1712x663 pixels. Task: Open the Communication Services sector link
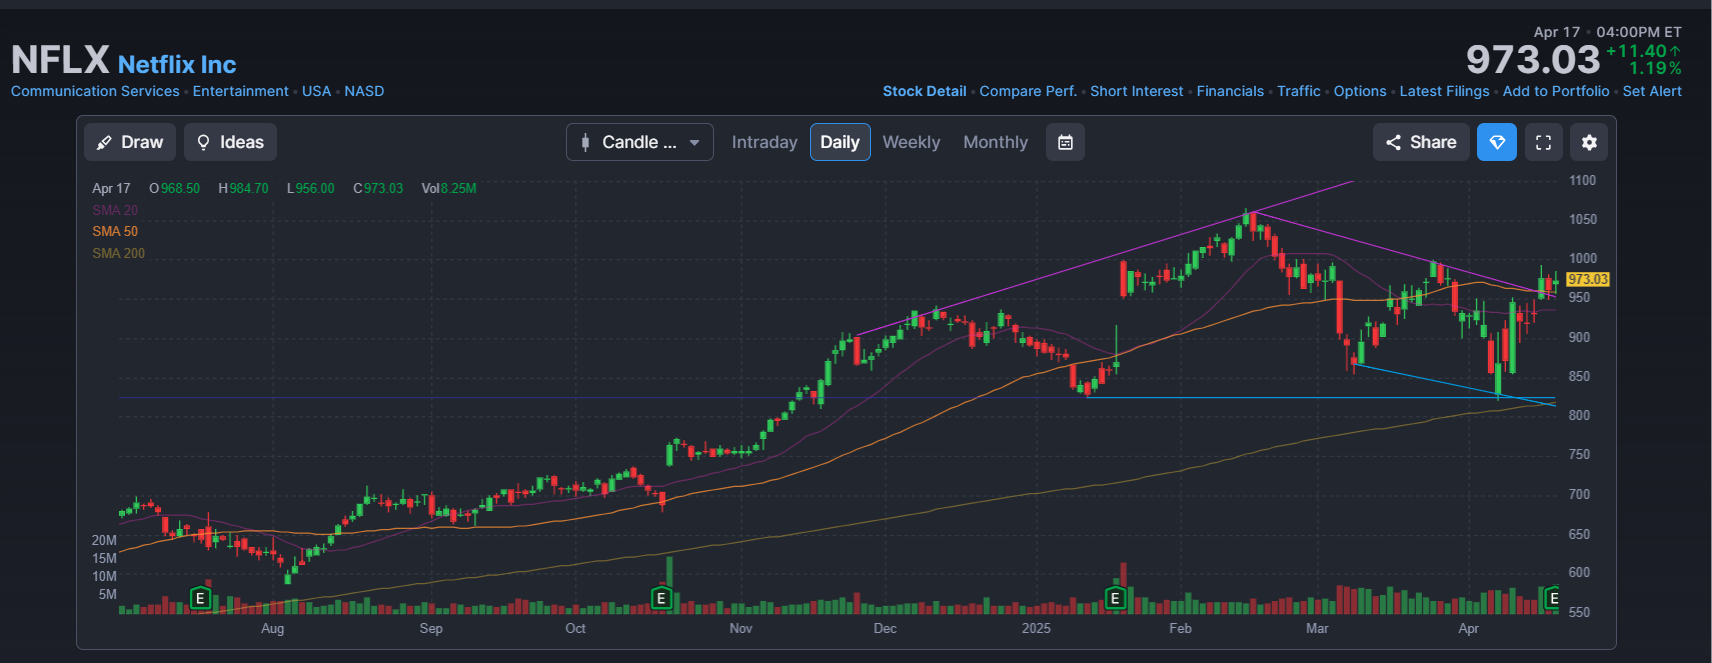coord(95,91)
